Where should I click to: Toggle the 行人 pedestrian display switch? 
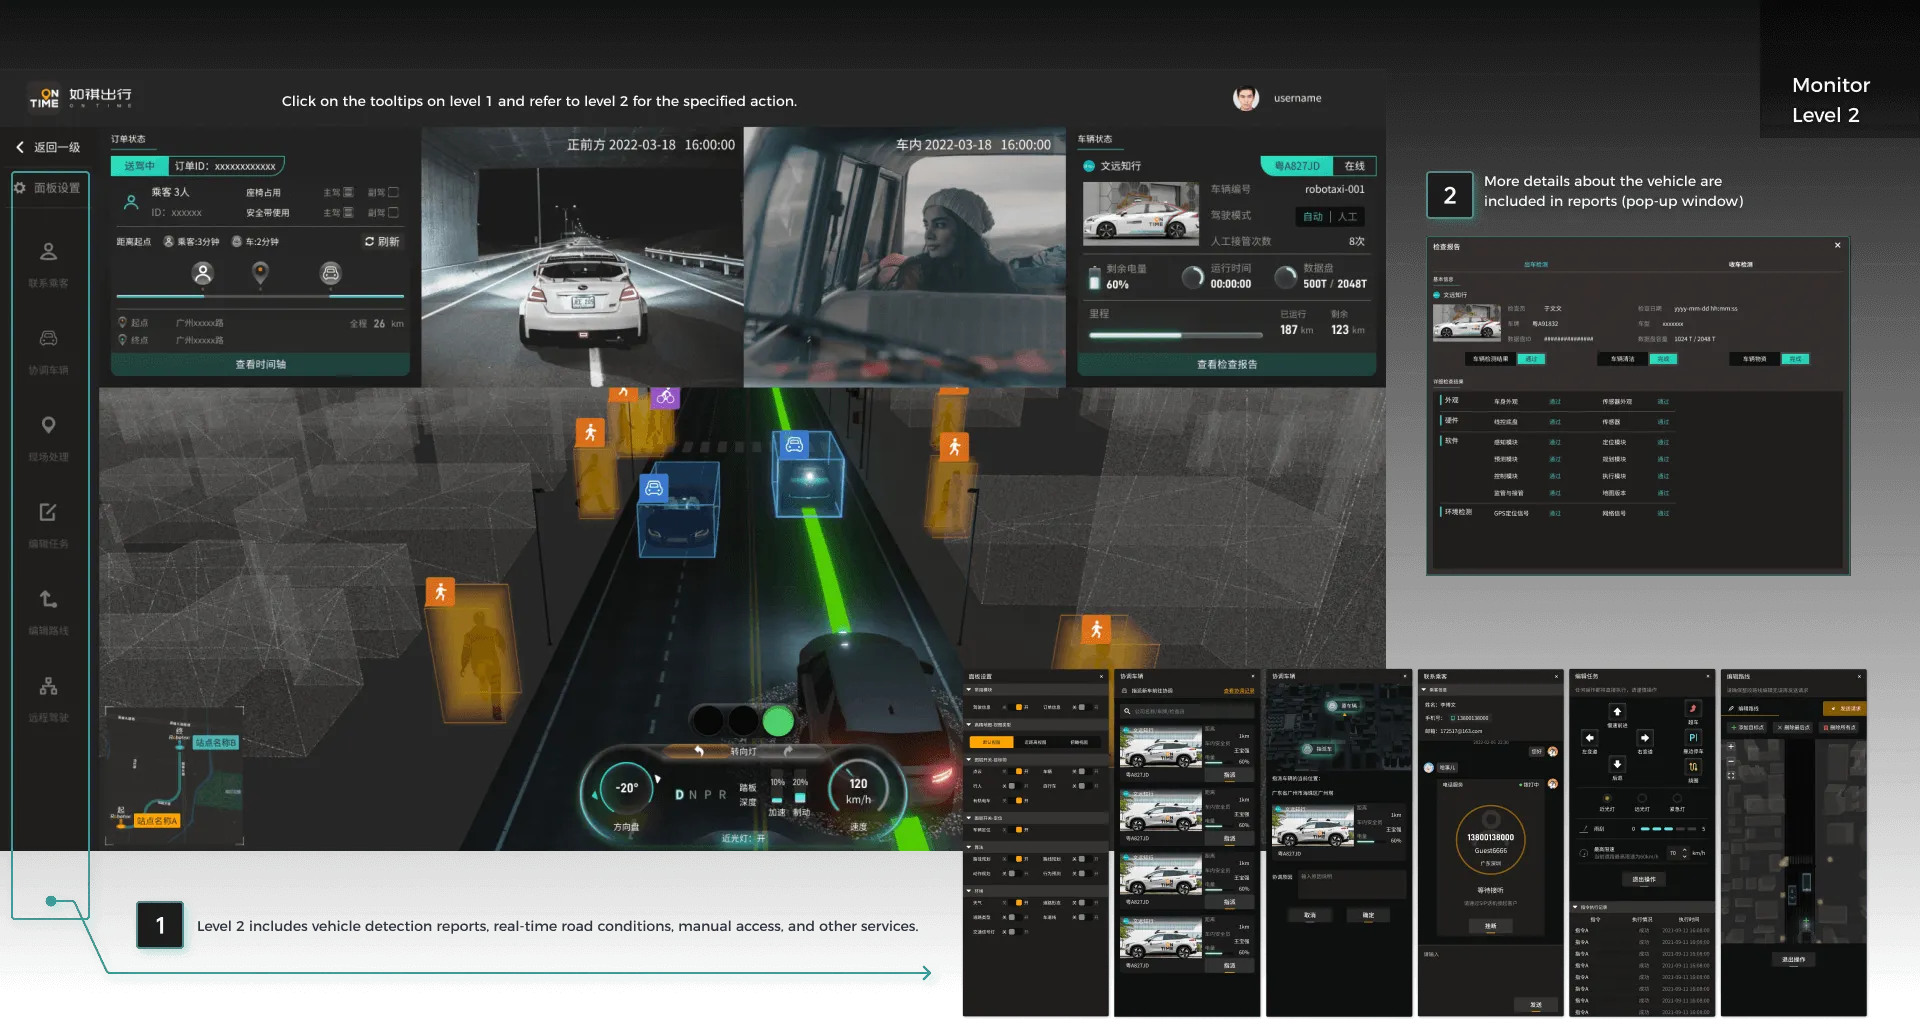tap(1015, 786)
